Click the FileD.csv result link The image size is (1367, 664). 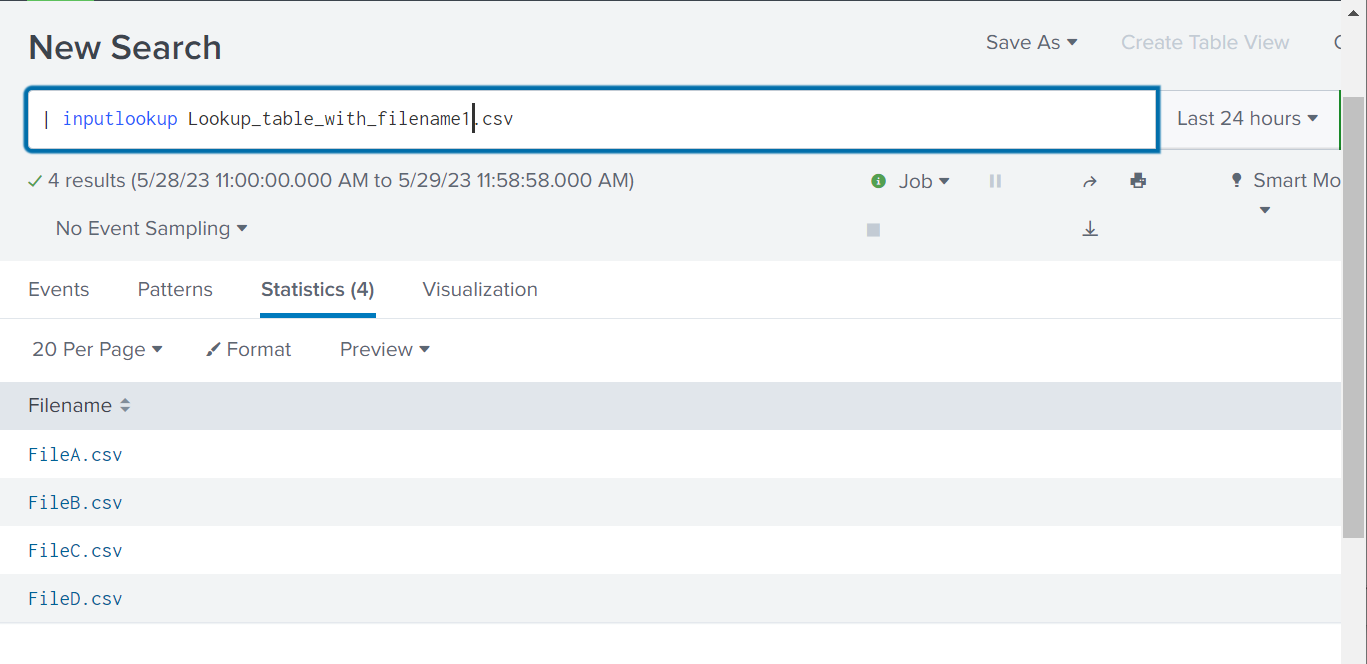(x=75, y=599)
